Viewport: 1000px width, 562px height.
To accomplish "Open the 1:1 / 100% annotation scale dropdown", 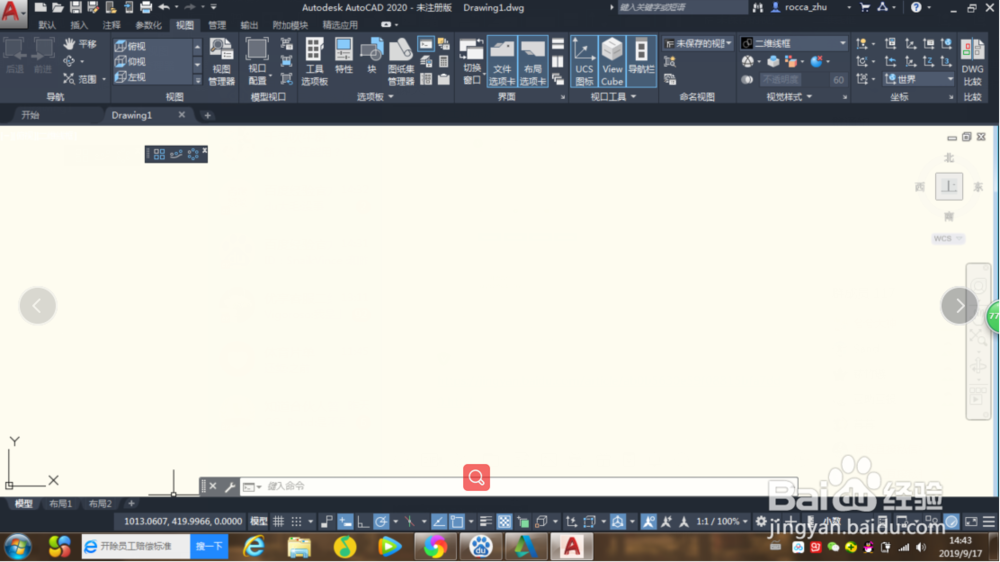I will pyautogui.click(x=722, y=522).
